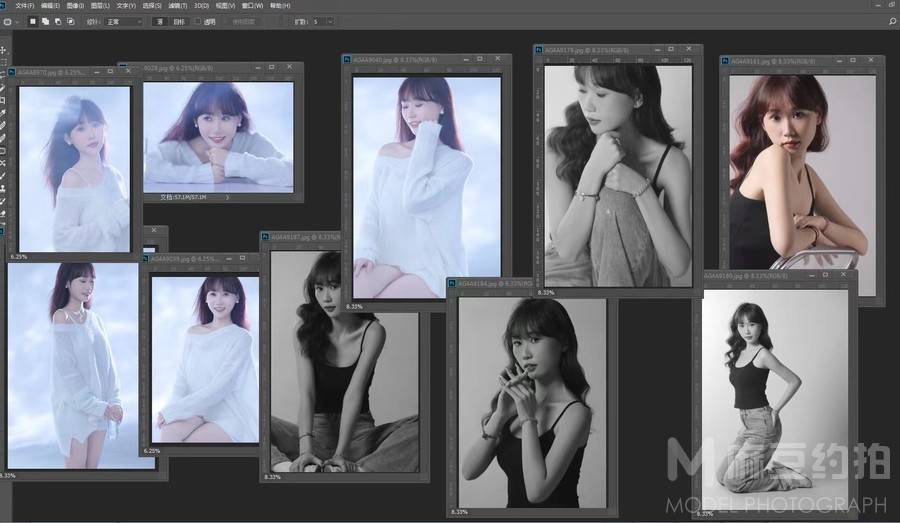Maximize the AG4A9181.jpg document window

853,60
